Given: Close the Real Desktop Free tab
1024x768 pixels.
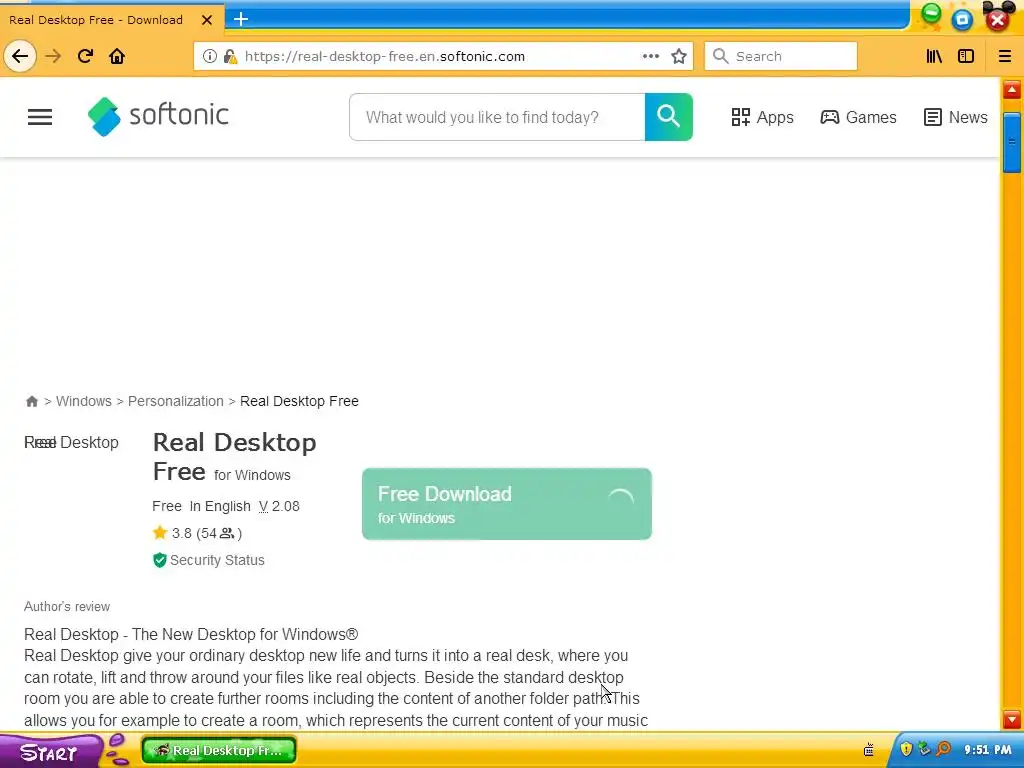Looking at the screenshot, I should pos(207,20).
